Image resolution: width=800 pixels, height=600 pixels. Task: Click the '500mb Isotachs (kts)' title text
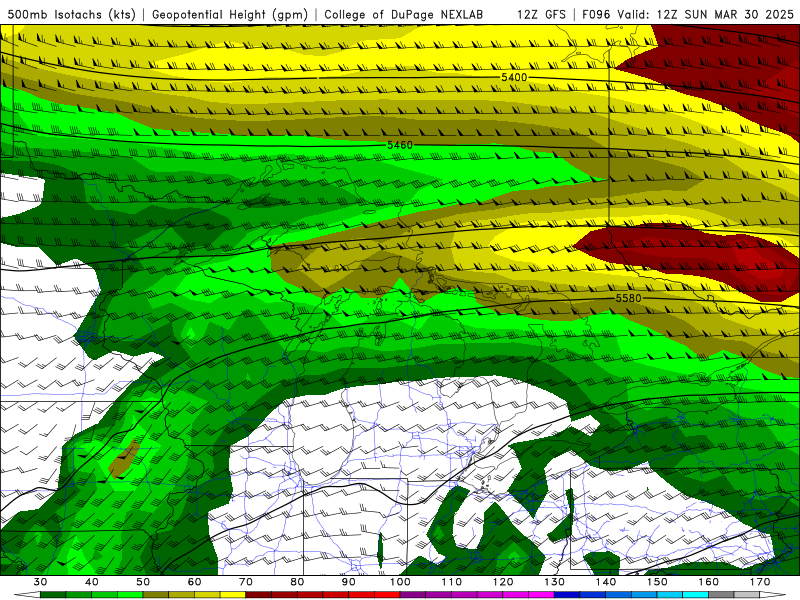point(71,15)
